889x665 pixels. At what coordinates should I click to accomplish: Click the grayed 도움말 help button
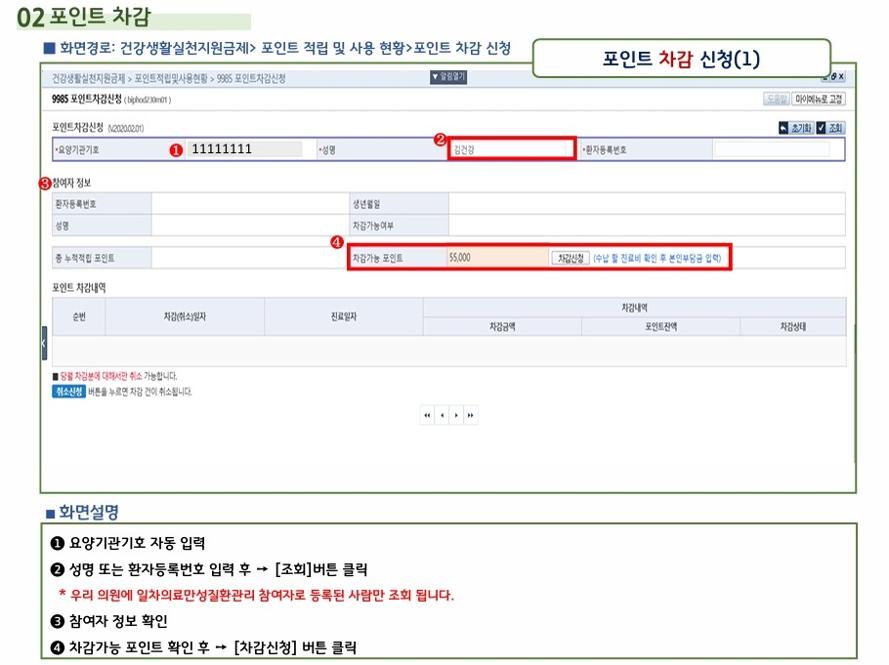[776, 99]
